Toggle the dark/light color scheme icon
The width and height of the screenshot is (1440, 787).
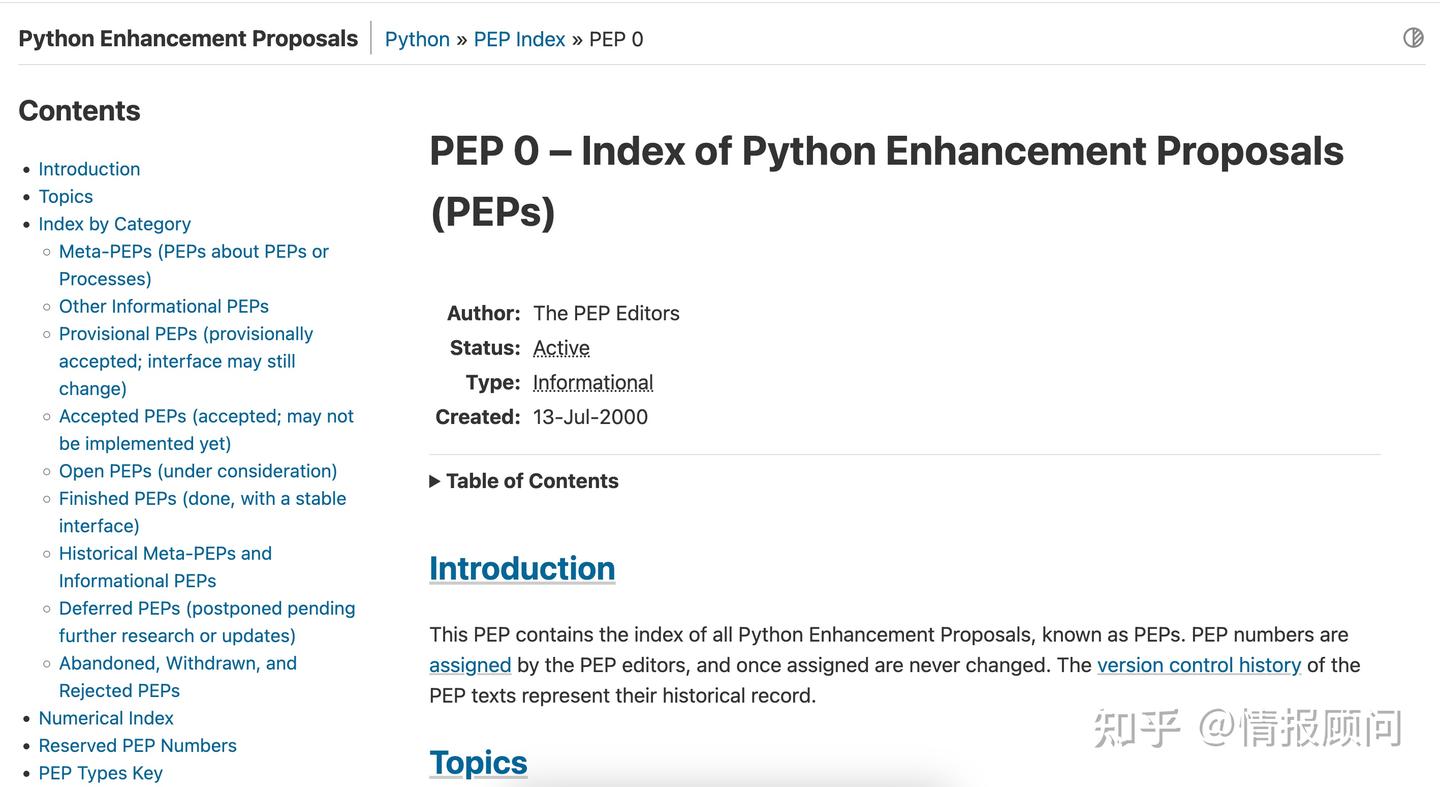(x=1412, y=37)
